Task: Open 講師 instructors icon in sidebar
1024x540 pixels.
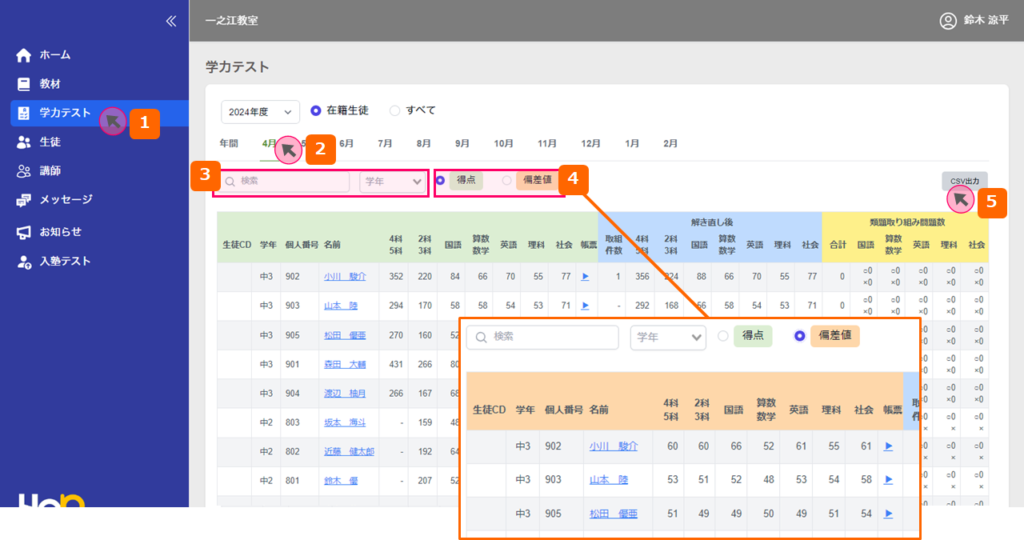Action: coord(24,171)
